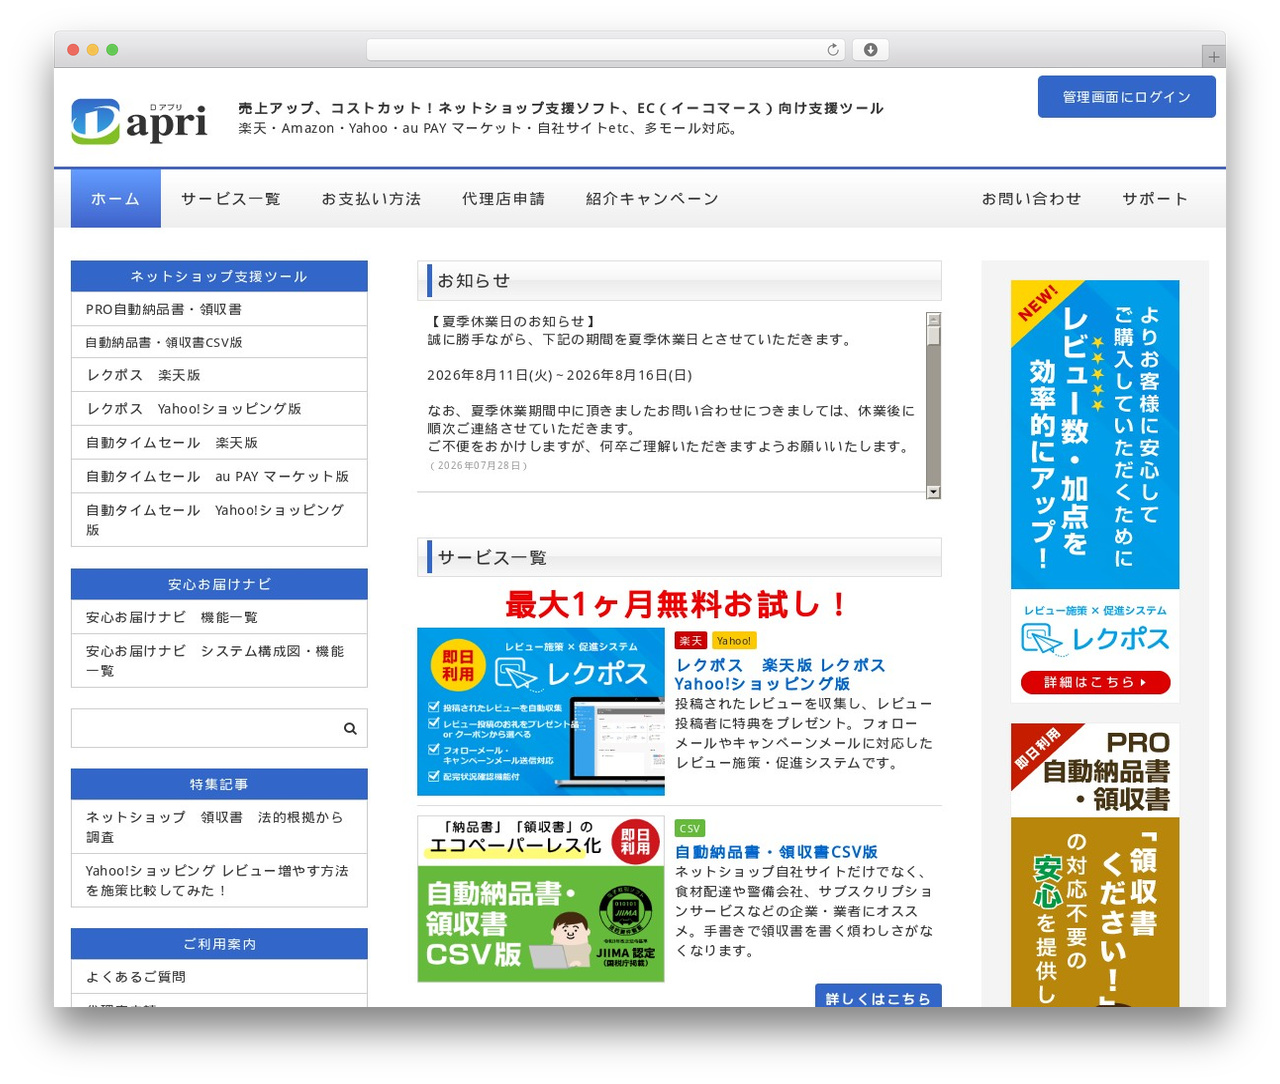Click the red 詳細はこちら banner button

(1095, 683)
